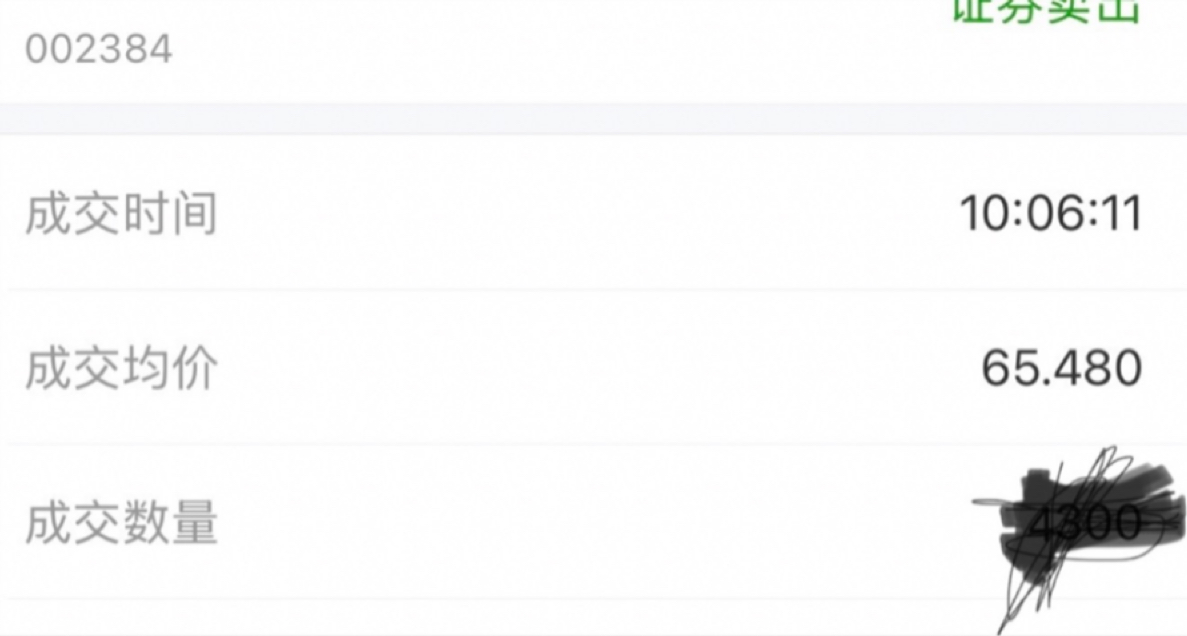
Task: Click the divider line below 成交时间 row
Action: point(594,289)
